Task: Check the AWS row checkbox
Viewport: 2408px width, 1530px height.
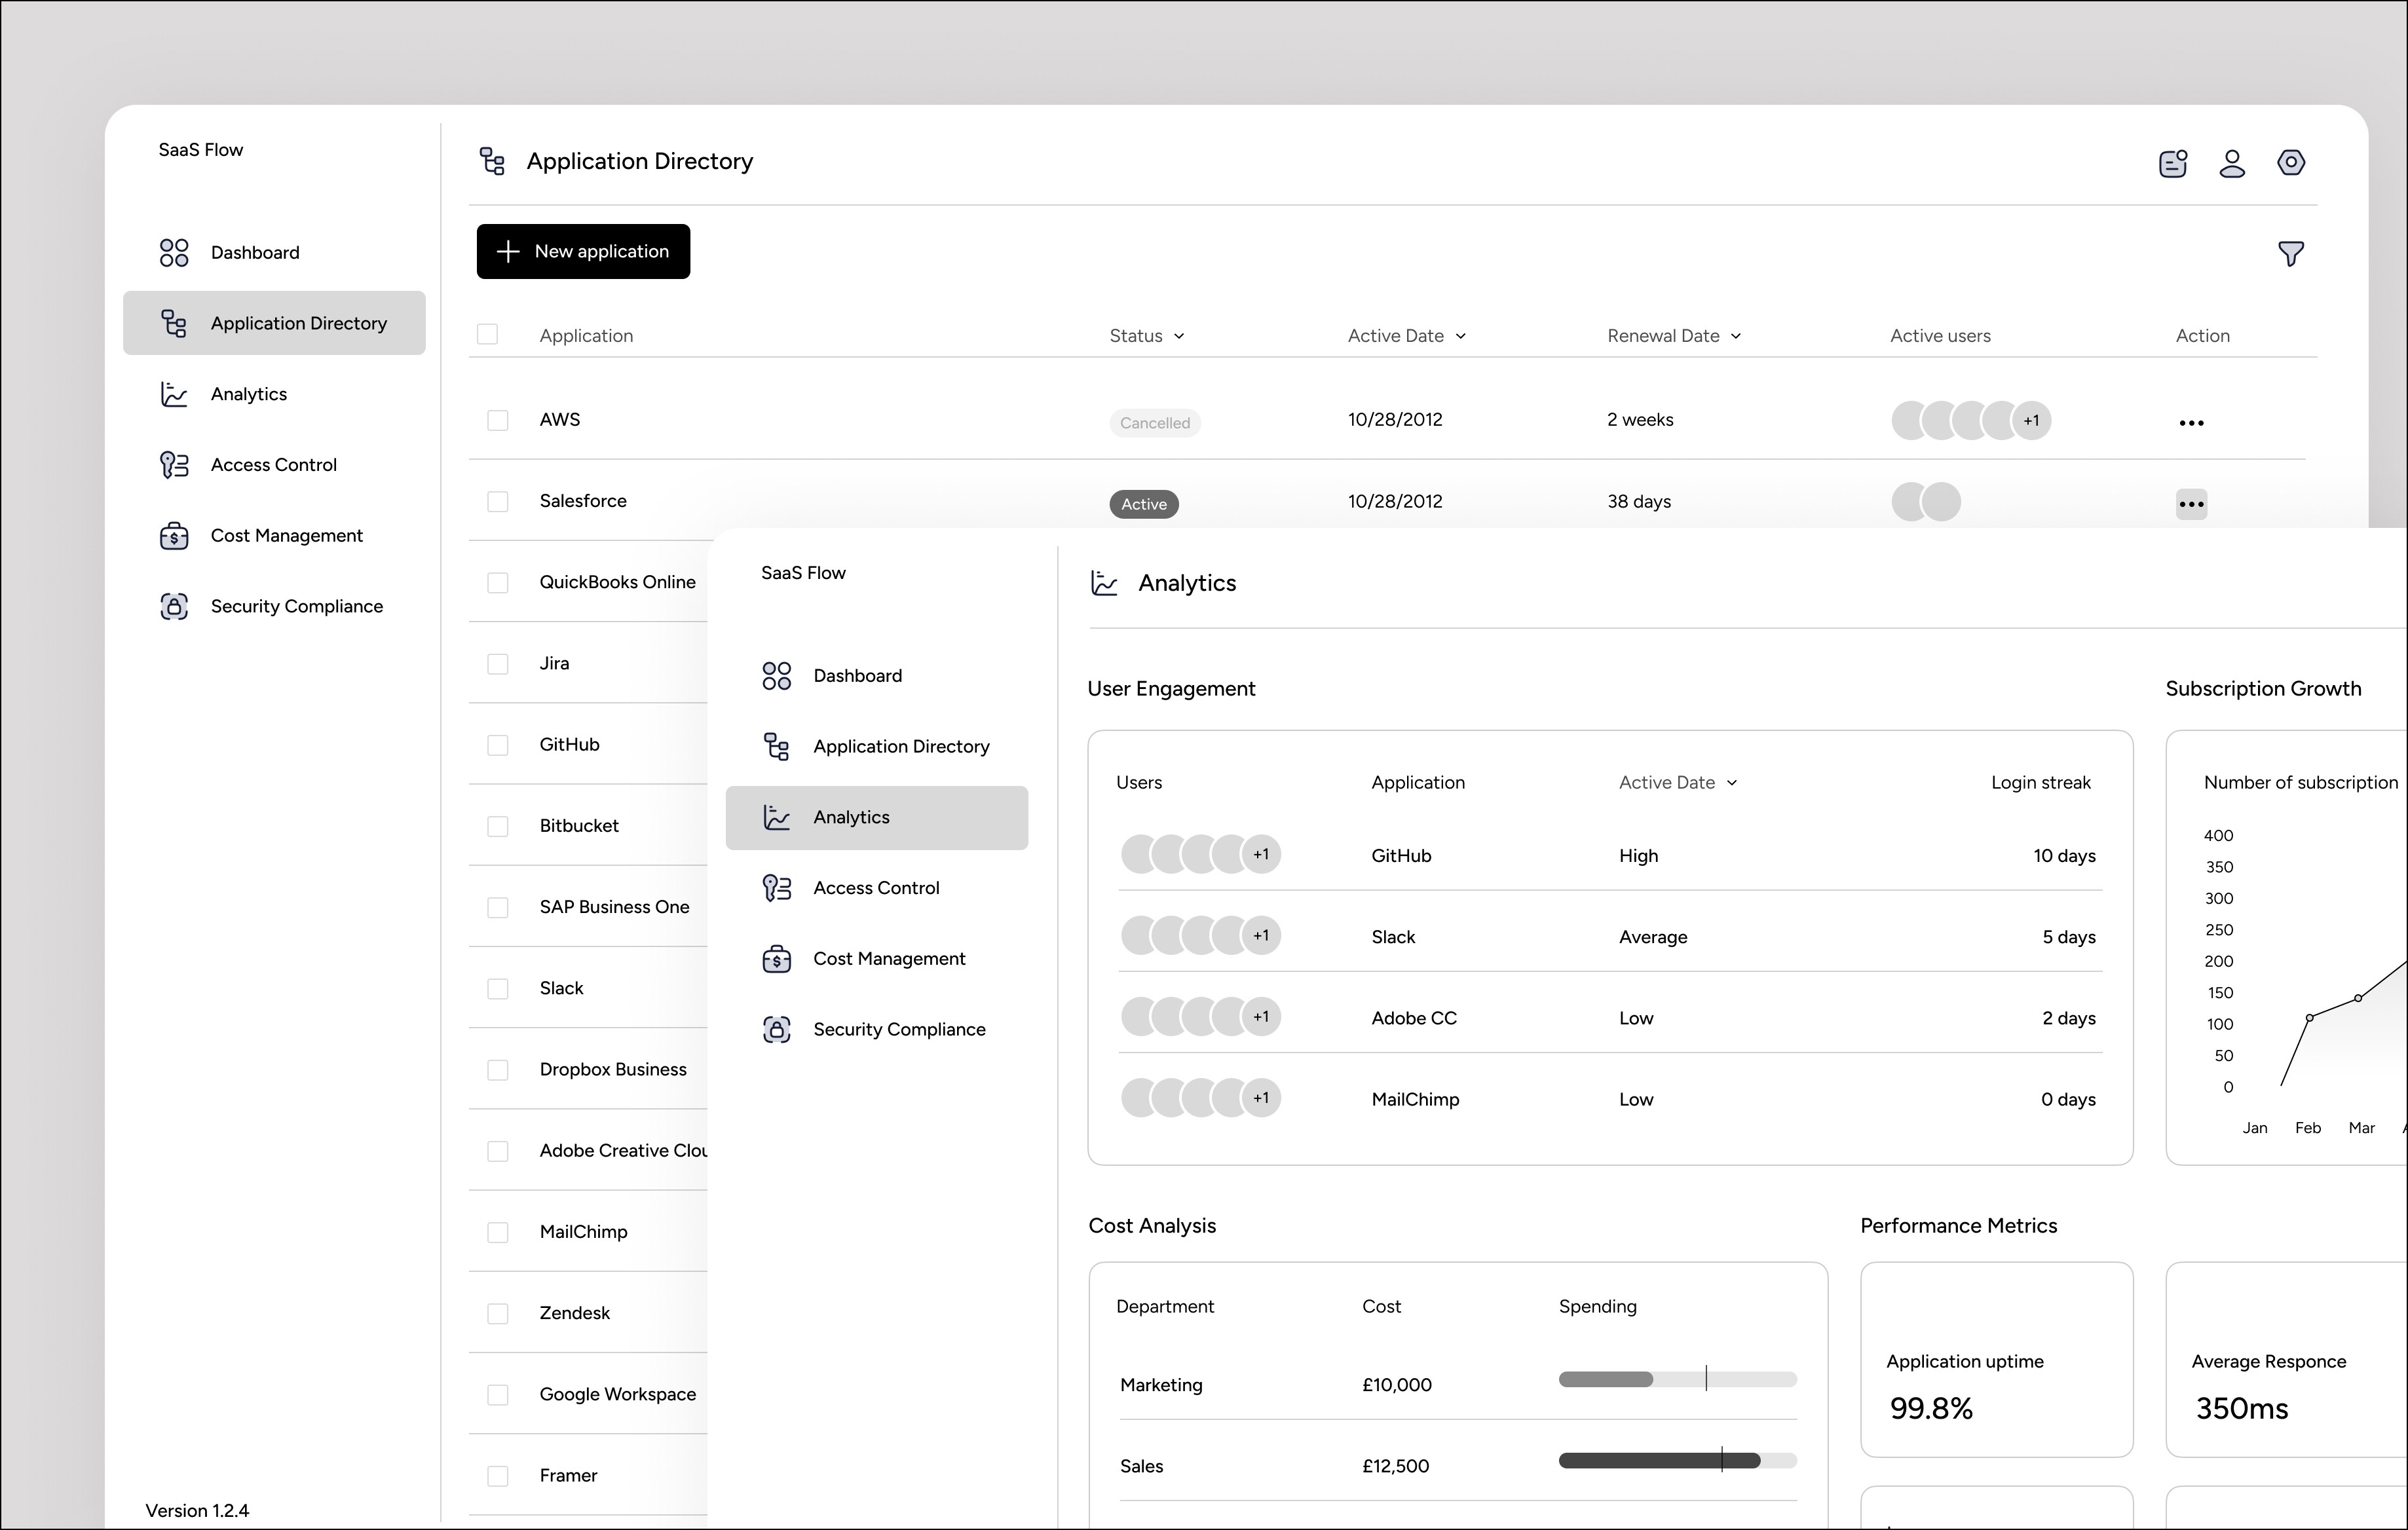Action: (x=498, y=420)
